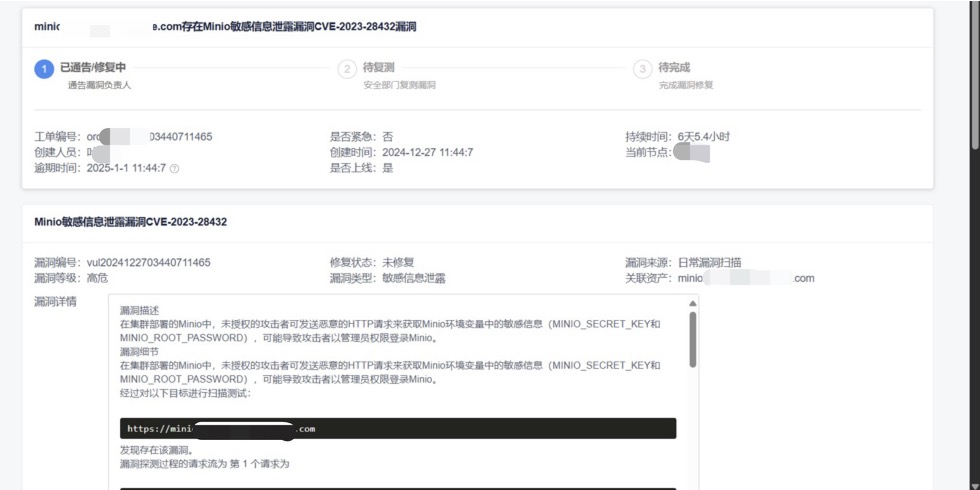980x490 pixels.
Task: Click step 3 circle 待完成
Action: coord(642,69)
